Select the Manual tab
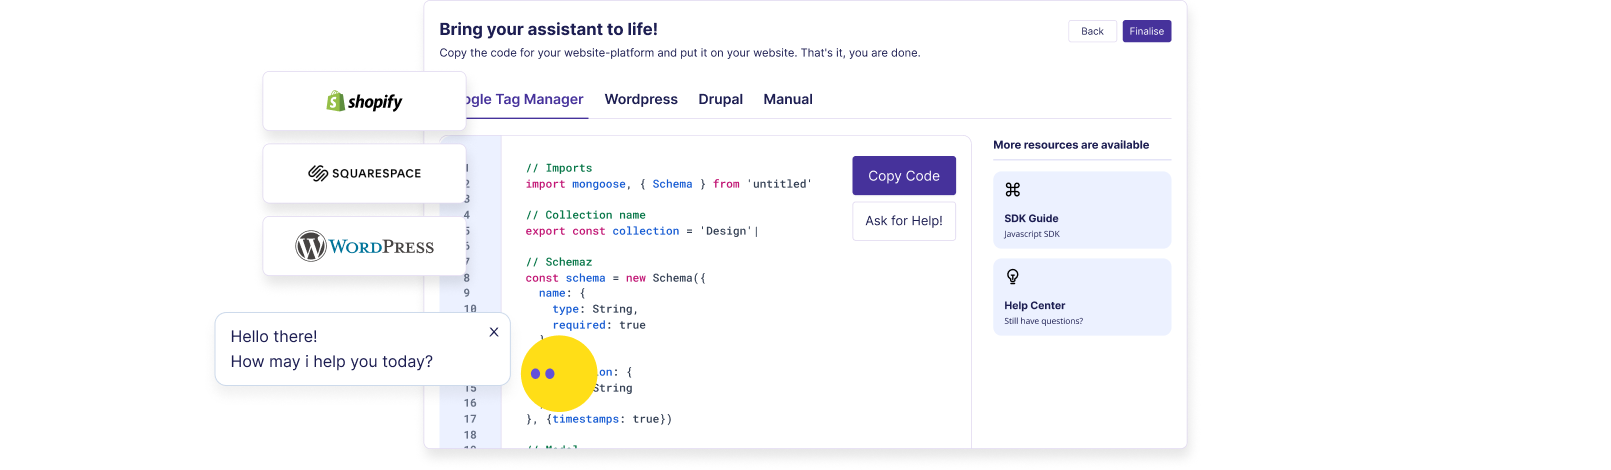The width and height of the screenshot is (1611, 470). pos(788,100)
